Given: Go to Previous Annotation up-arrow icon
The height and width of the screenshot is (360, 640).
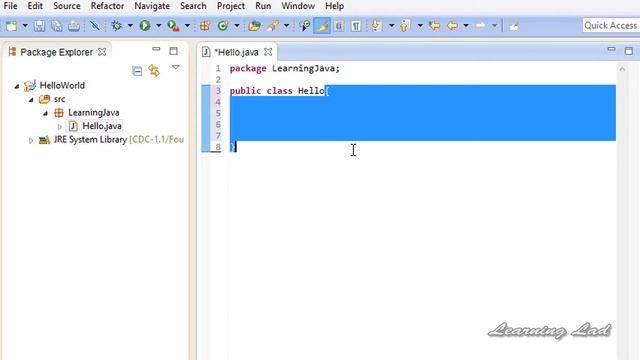Looking at the screenshot, I should click(404, 26).
